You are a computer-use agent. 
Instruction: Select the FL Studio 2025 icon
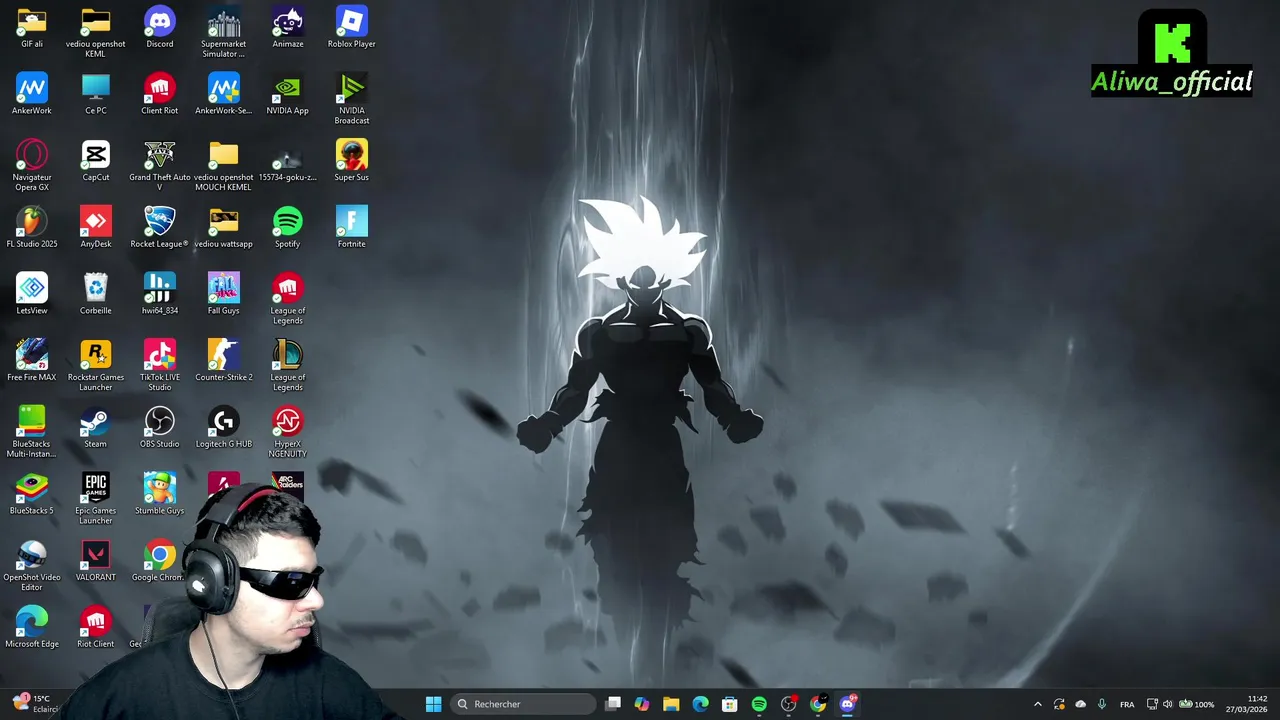coord(32,227)
